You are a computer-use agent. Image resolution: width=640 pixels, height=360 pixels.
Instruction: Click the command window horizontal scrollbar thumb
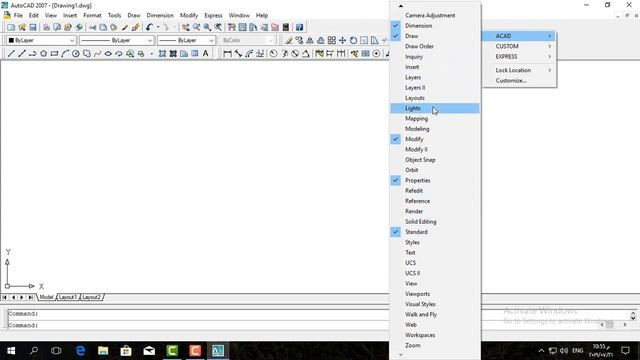coord(610,324)
